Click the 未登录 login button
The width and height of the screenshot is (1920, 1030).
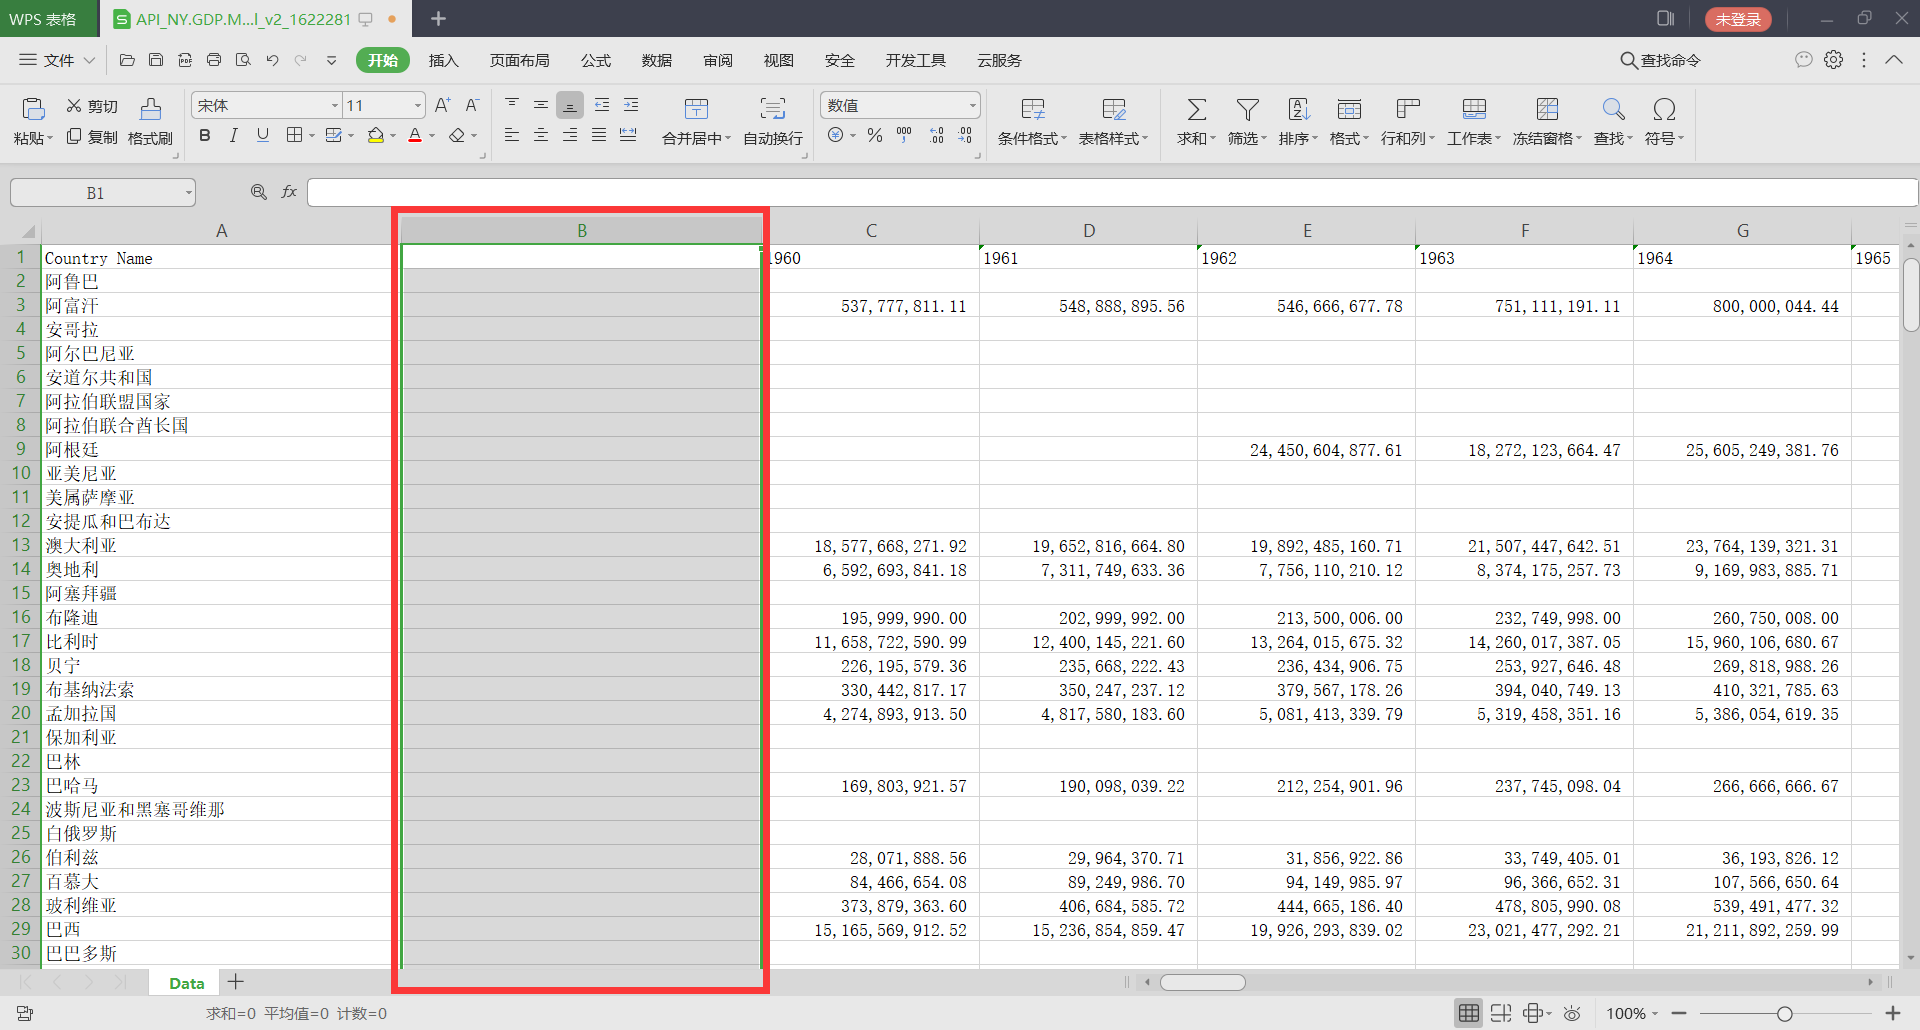[x=1738, y=19]
